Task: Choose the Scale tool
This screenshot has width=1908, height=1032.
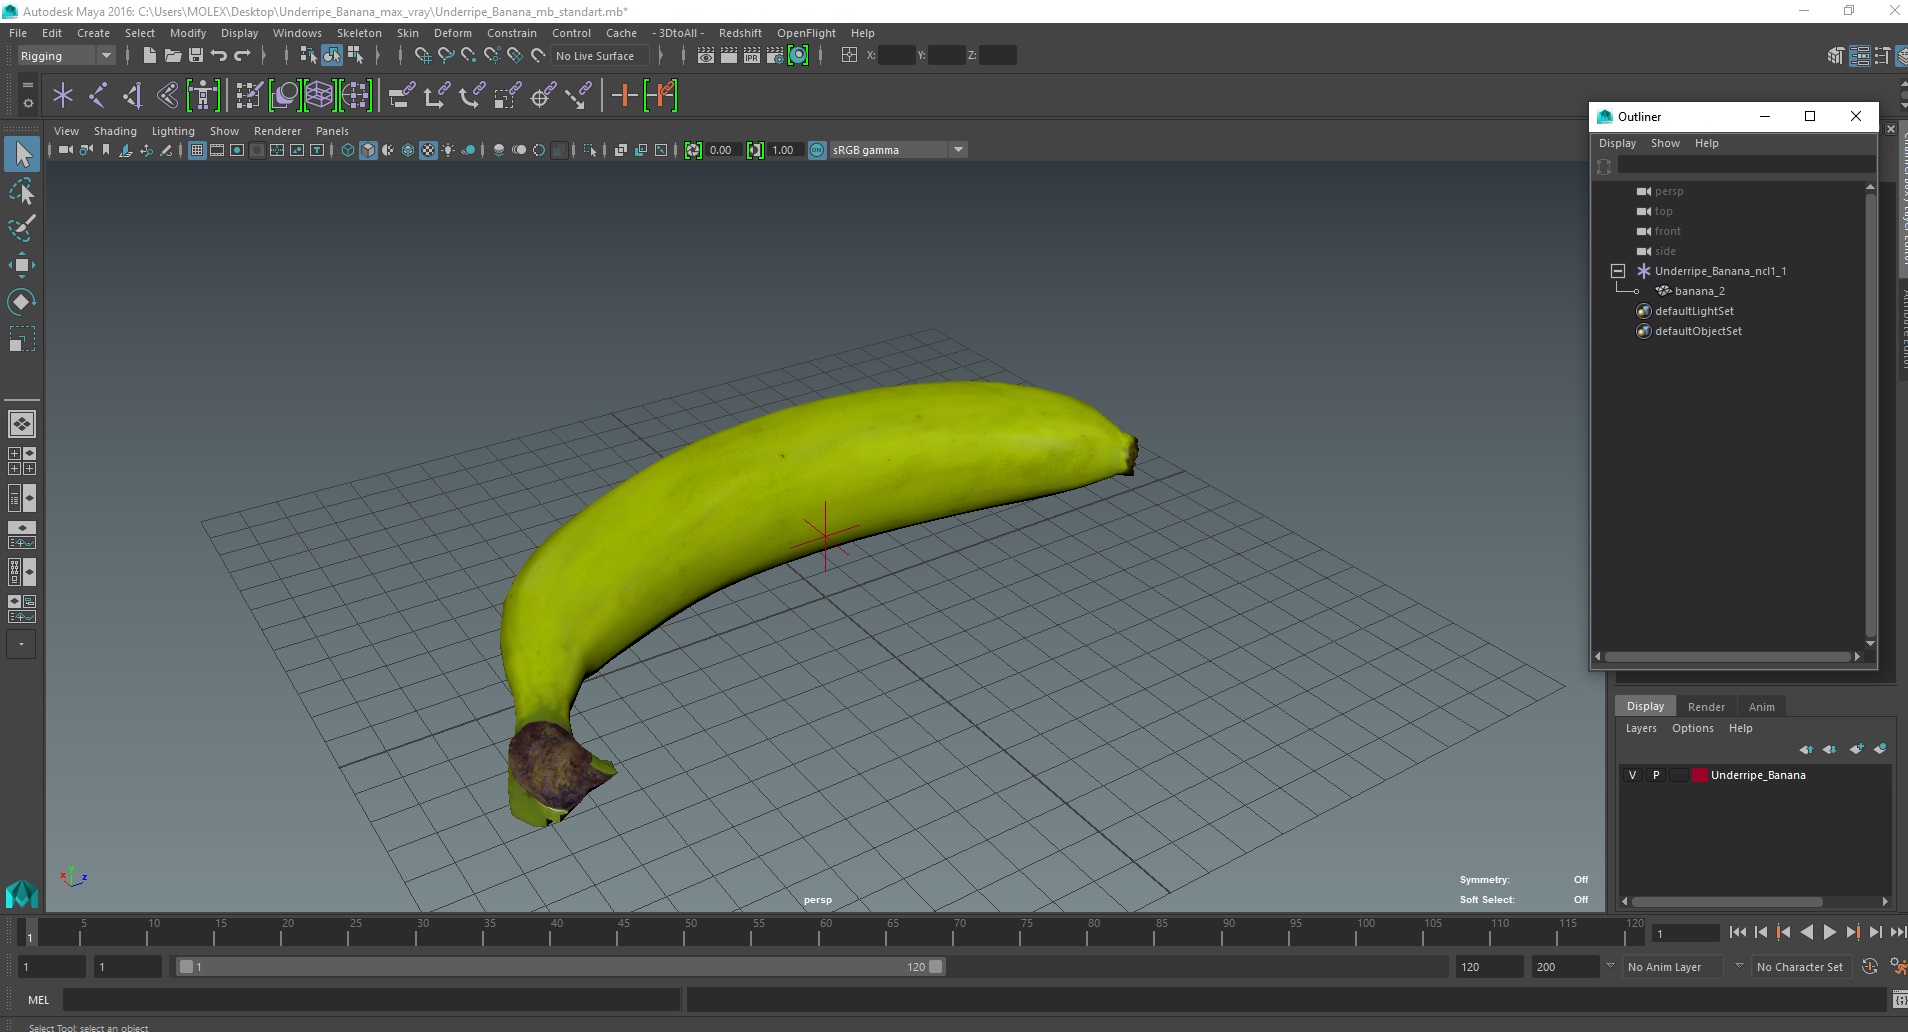Action: click(x=22, y=338)
